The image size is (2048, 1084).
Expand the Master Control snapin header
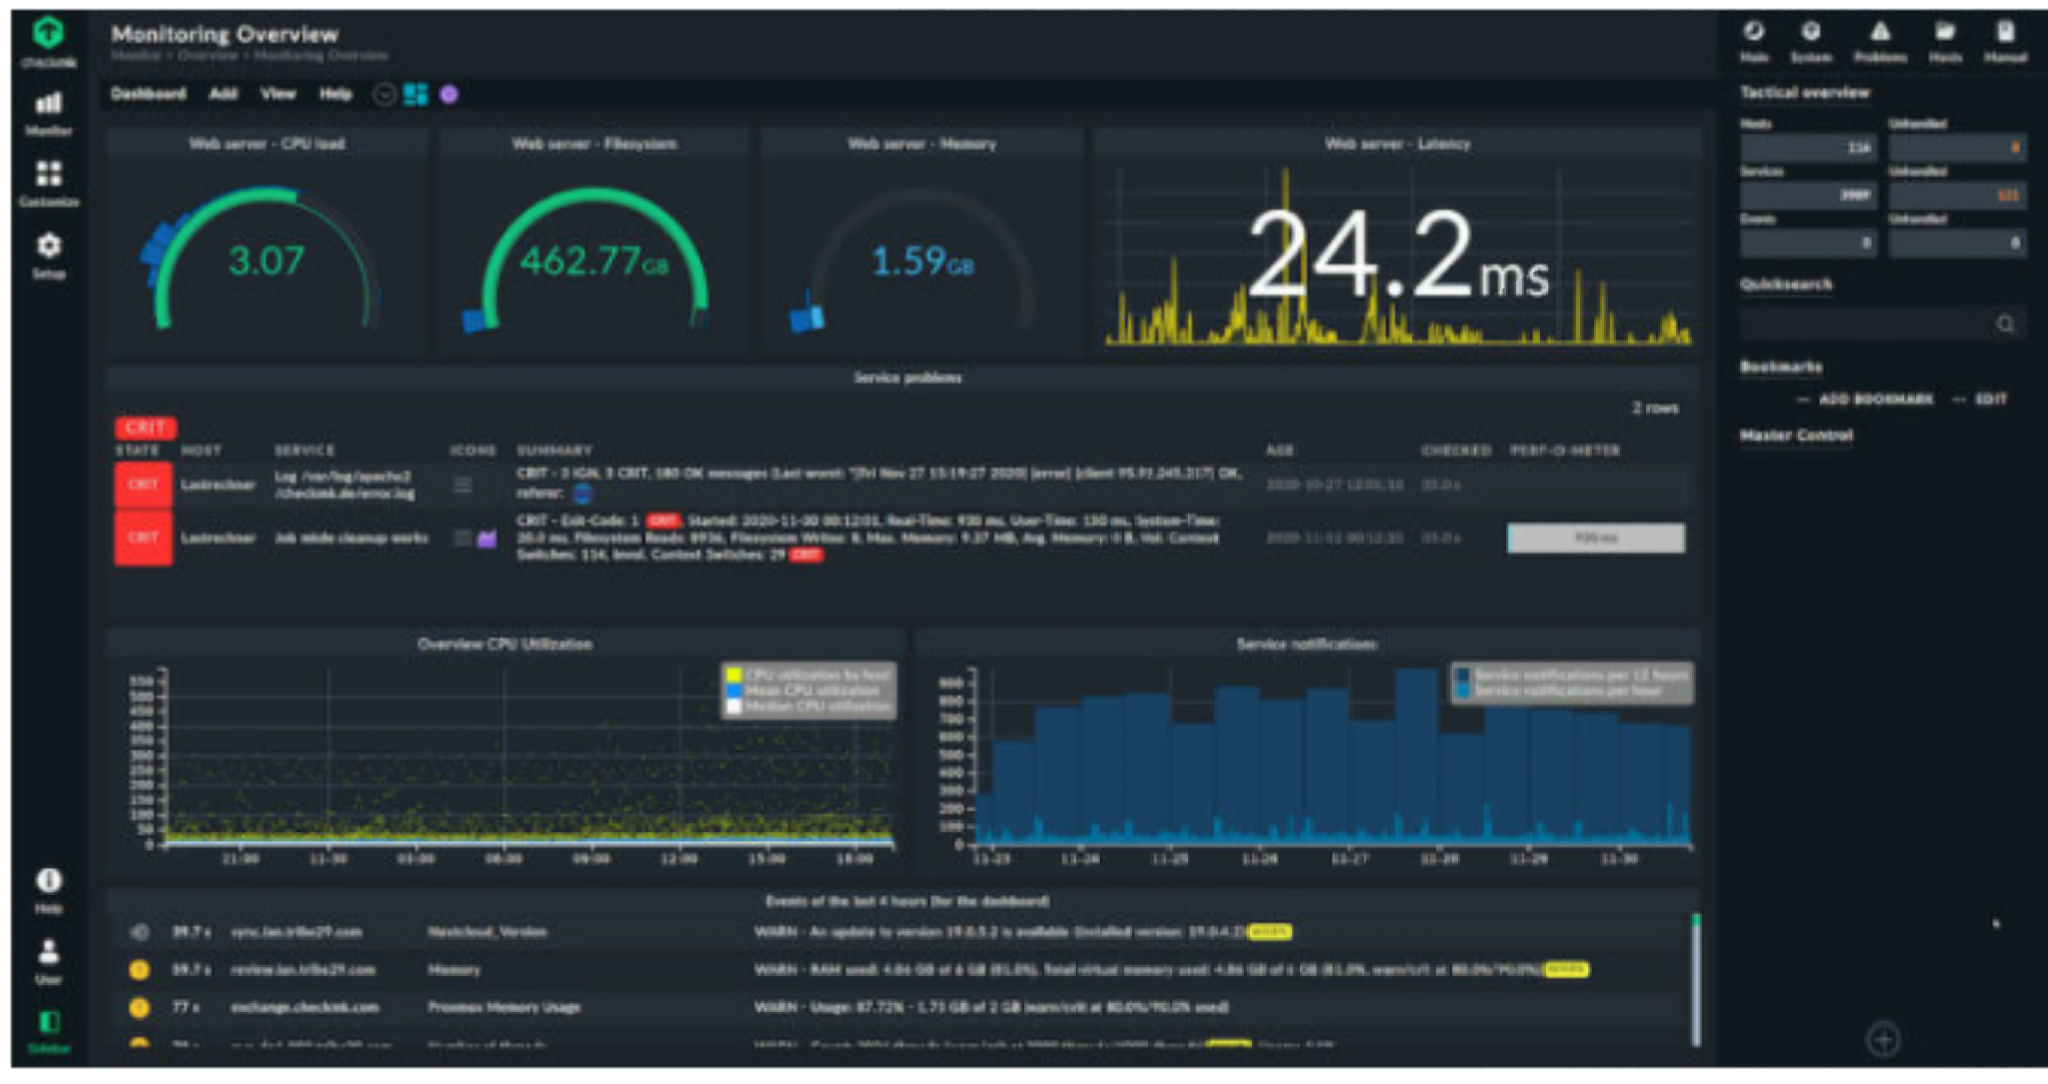coord(1796,435)
